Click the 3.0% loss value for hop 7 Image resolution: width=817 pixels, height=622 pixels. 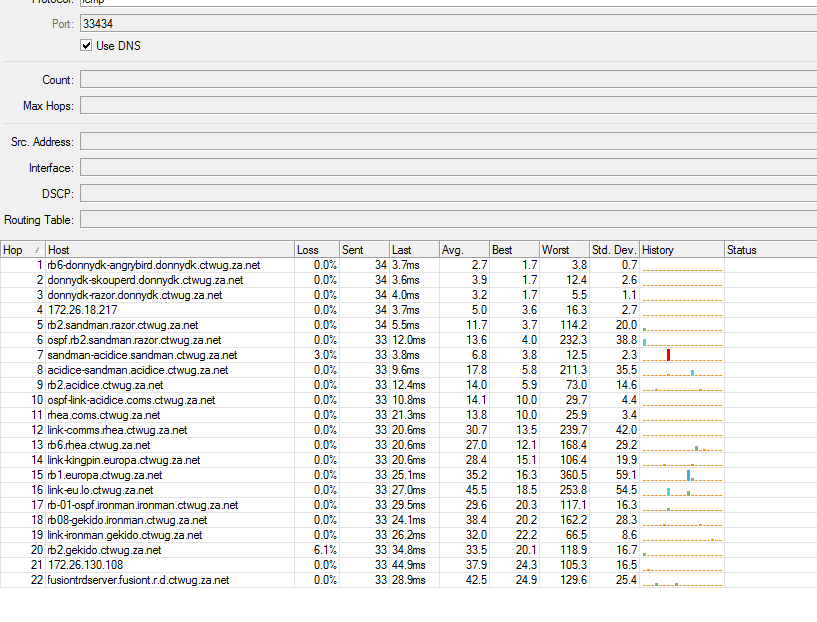pos(325,355)
